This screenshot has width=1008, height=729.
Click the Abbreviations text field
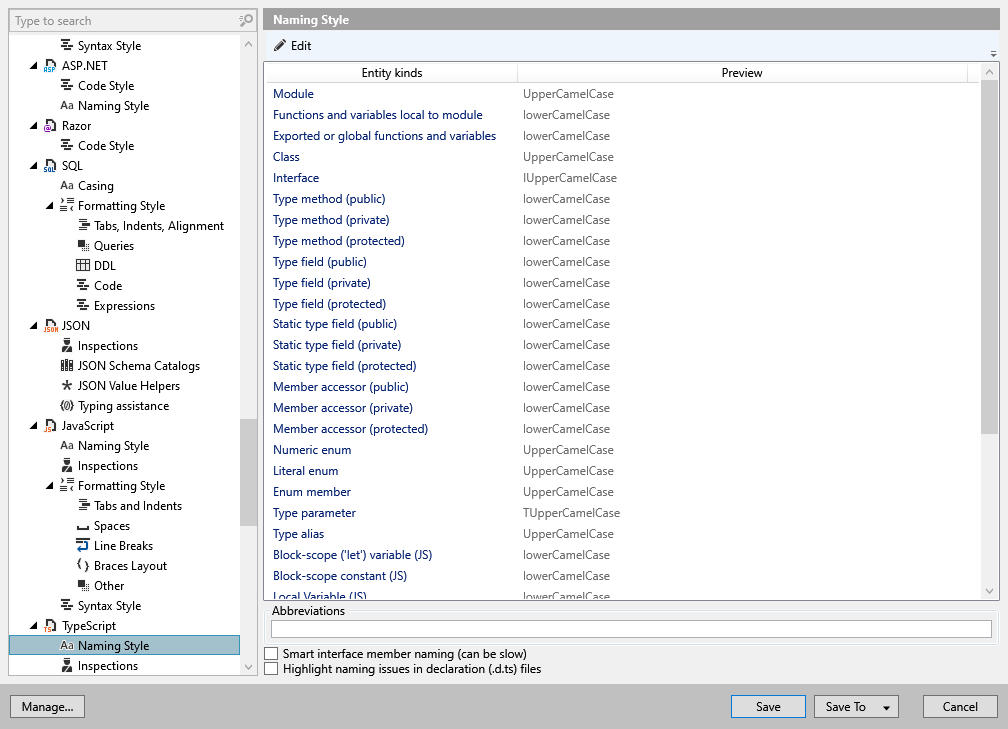[631, 629]
